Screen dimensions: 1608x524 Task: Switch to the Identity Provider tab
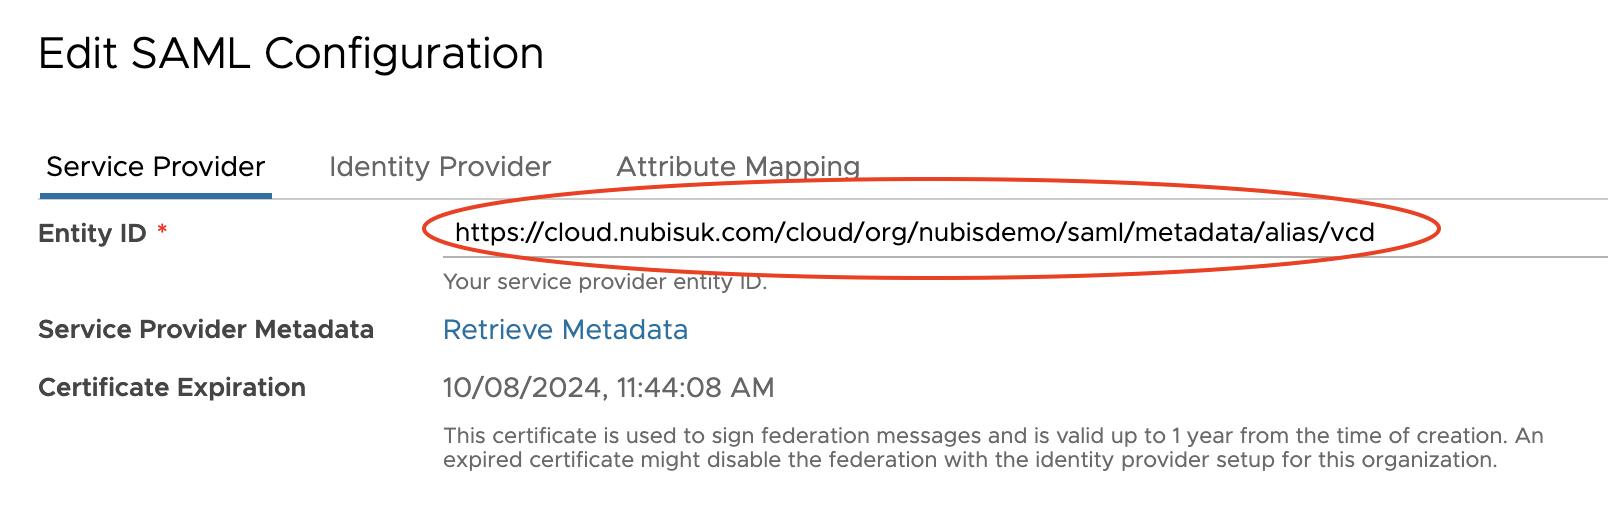click(x=440, y=167)
